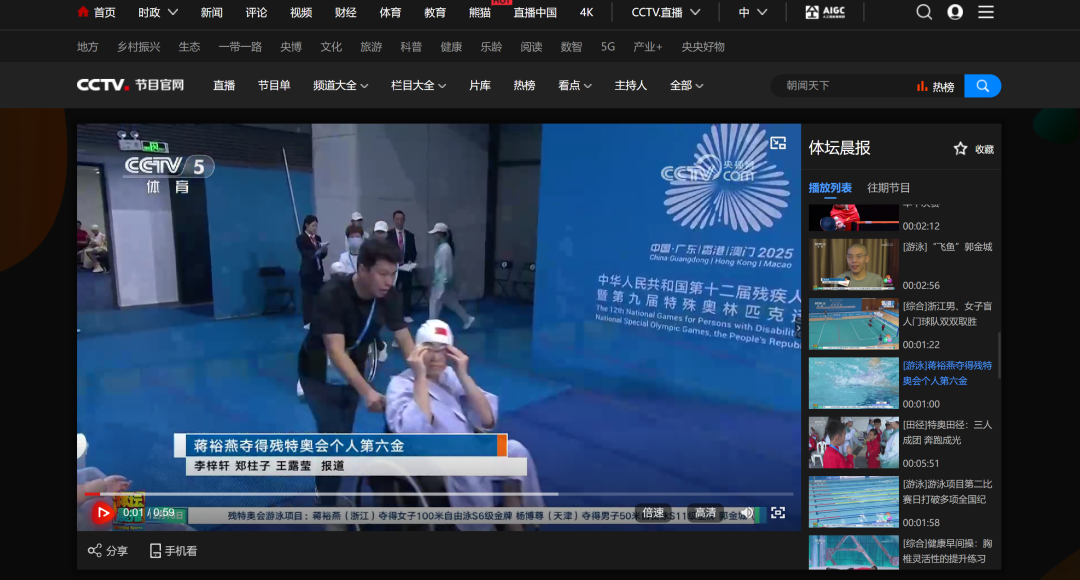The height and width of the screenshot is (580, 1080).
Task: Mute the video with the speaker icon
Action: (x=746, y=513)
